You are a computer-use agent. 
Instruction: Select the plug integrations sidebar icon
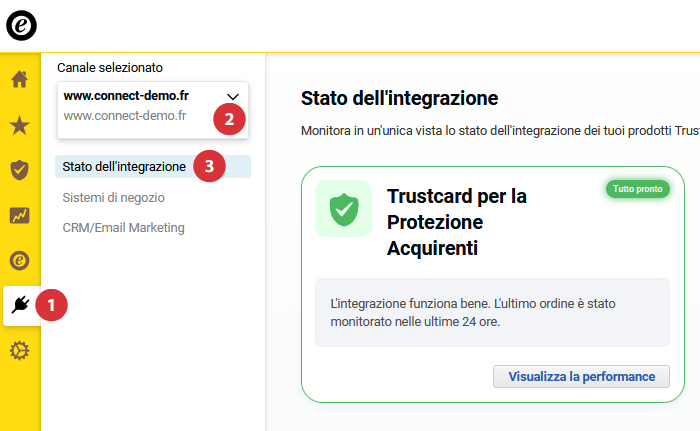click(19, 305)
